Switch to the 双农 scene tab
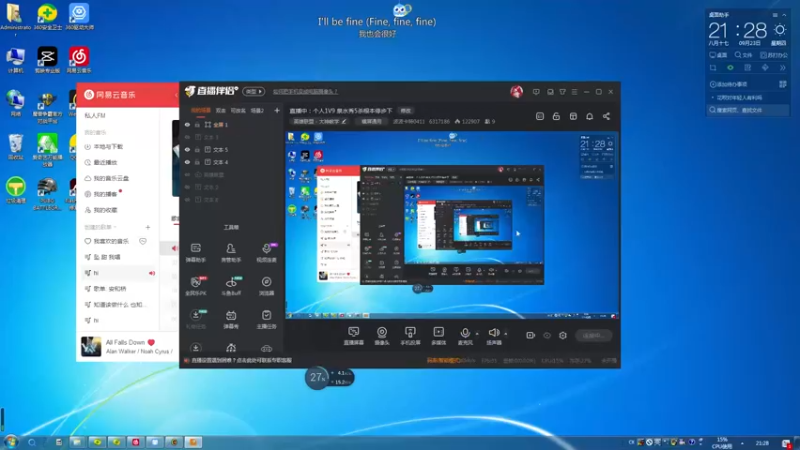 [x=220, y=110]
